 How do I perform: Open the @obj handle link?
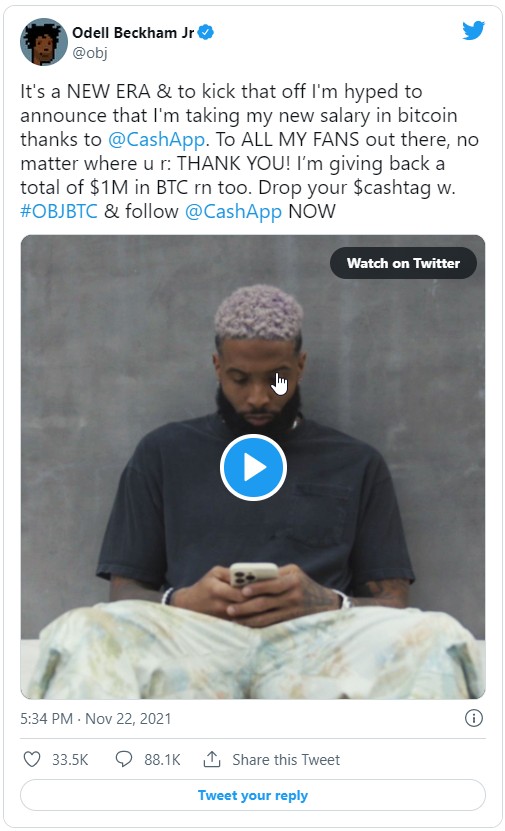[x=90, y=53]
